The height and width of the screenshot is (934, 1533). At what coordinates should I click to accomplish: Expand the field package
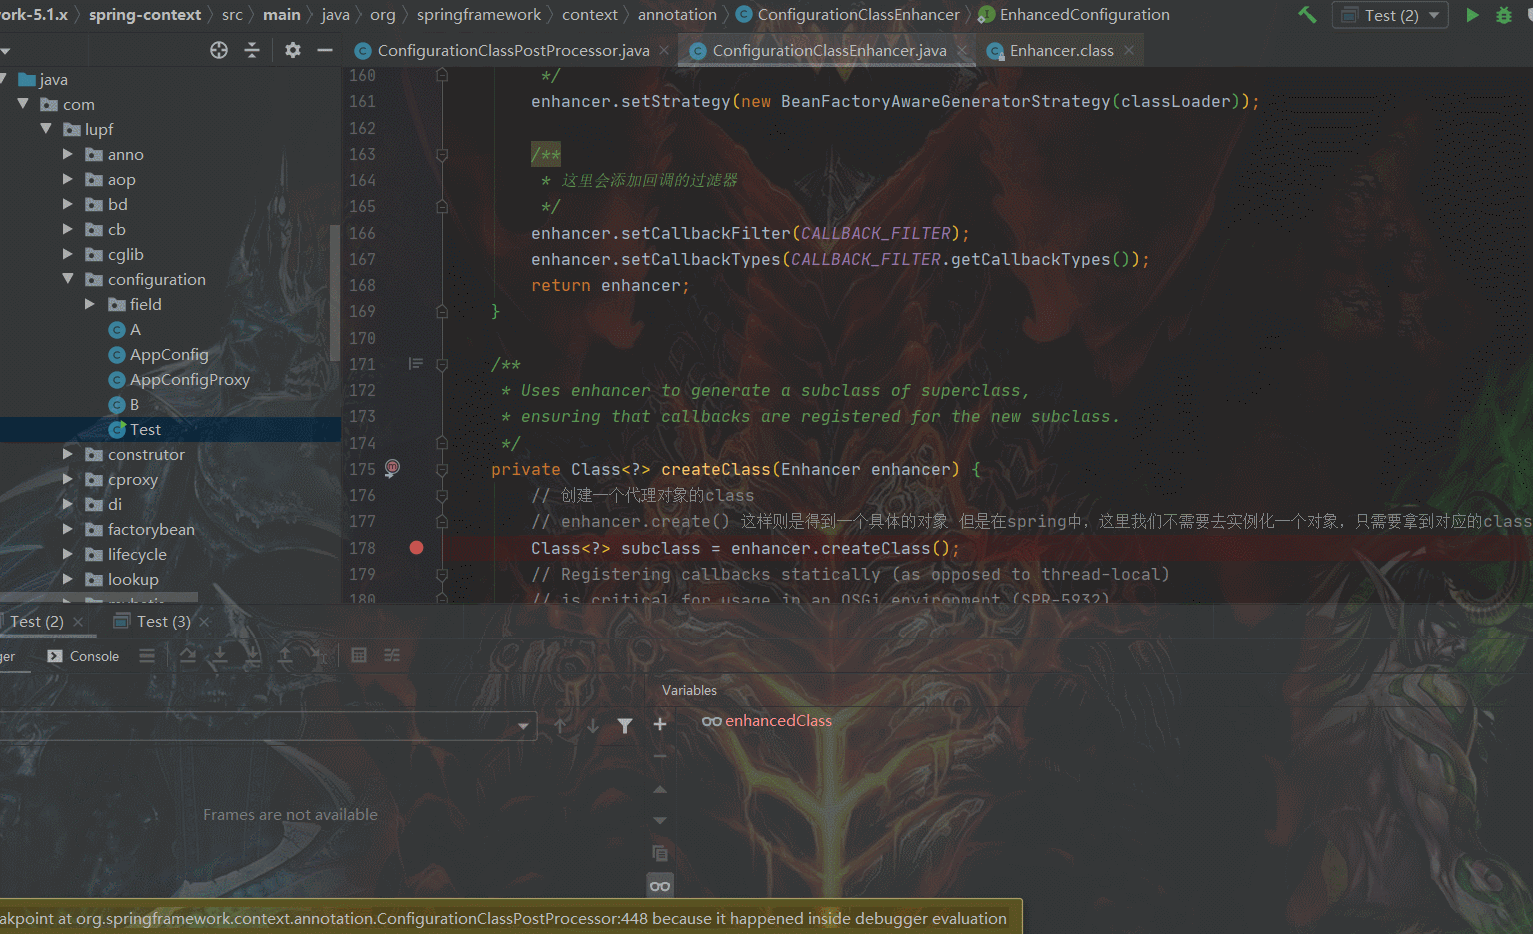click(x=90, y=304)
